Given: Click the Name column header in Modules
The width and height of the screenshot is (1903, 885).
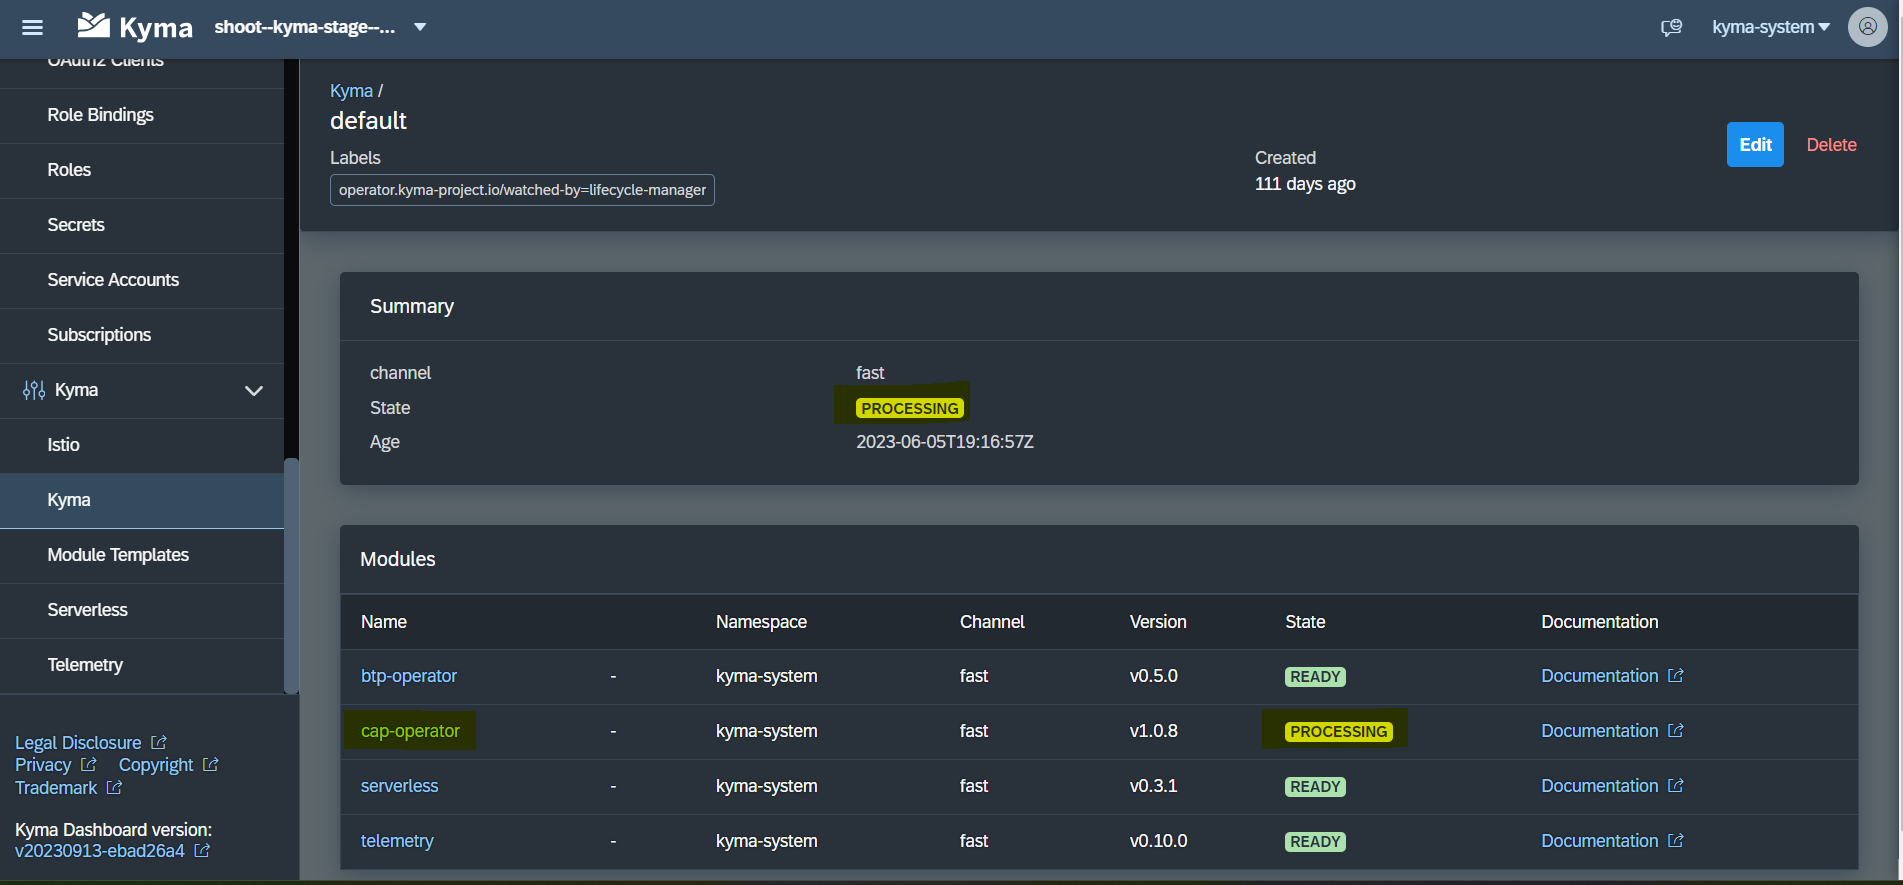Looking at the screenshot, I should pos(384,622).
